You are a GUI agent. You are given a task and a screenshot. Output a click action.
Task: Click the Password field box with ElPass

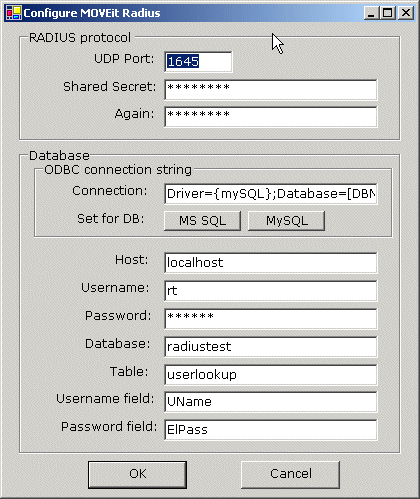click(x=271, y=430)
